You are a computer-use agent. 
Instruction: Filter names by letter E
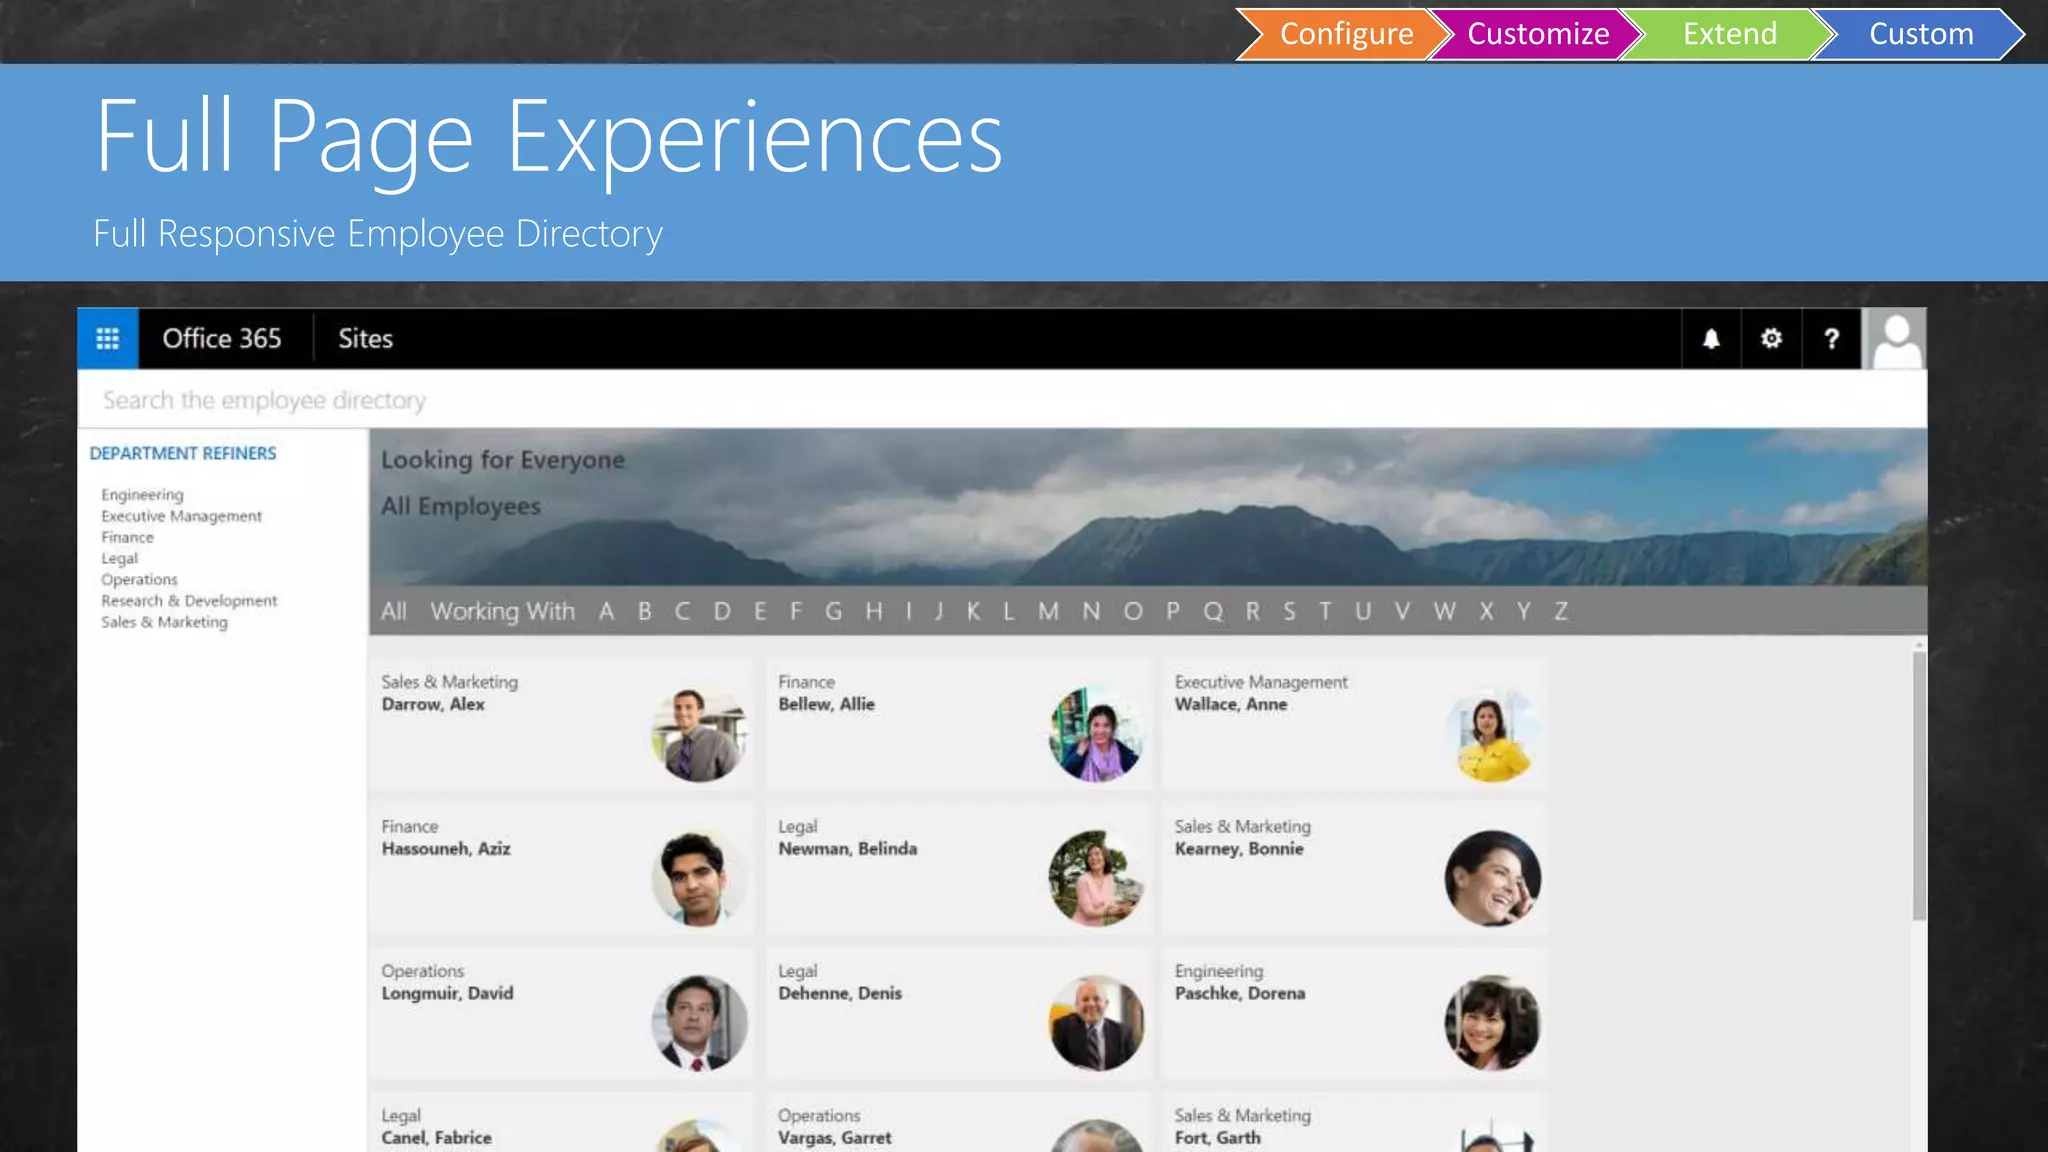point(760,611)
